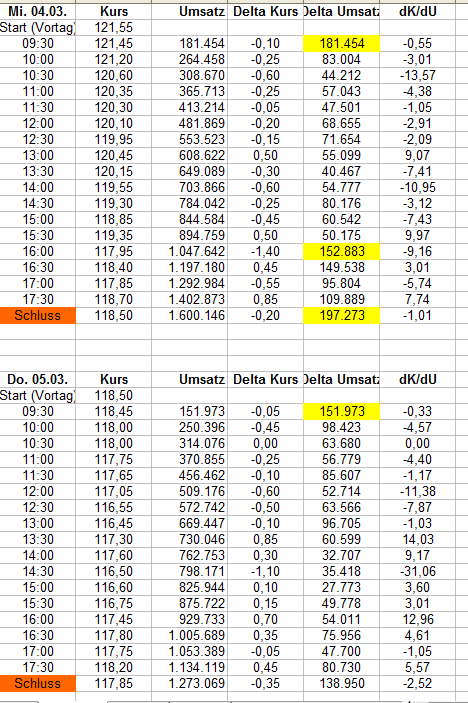Select Delta Umsatz value 71.654
468x703 pixels.
342,139
